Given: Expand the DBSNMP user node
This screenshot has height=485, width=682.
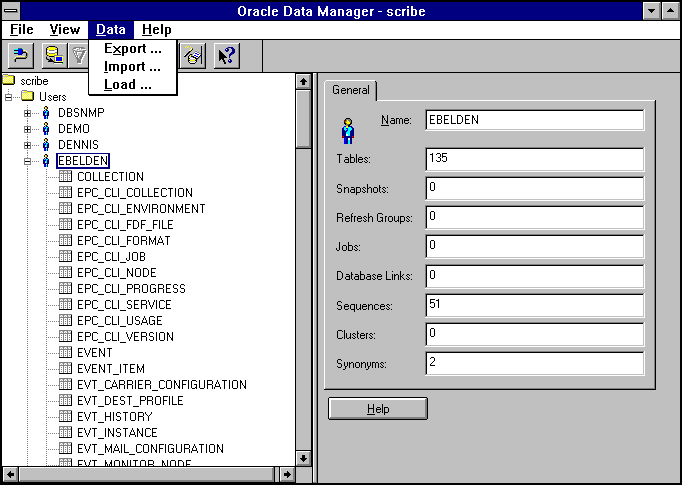Looking at the screenshot, I should tap(28, 113).
